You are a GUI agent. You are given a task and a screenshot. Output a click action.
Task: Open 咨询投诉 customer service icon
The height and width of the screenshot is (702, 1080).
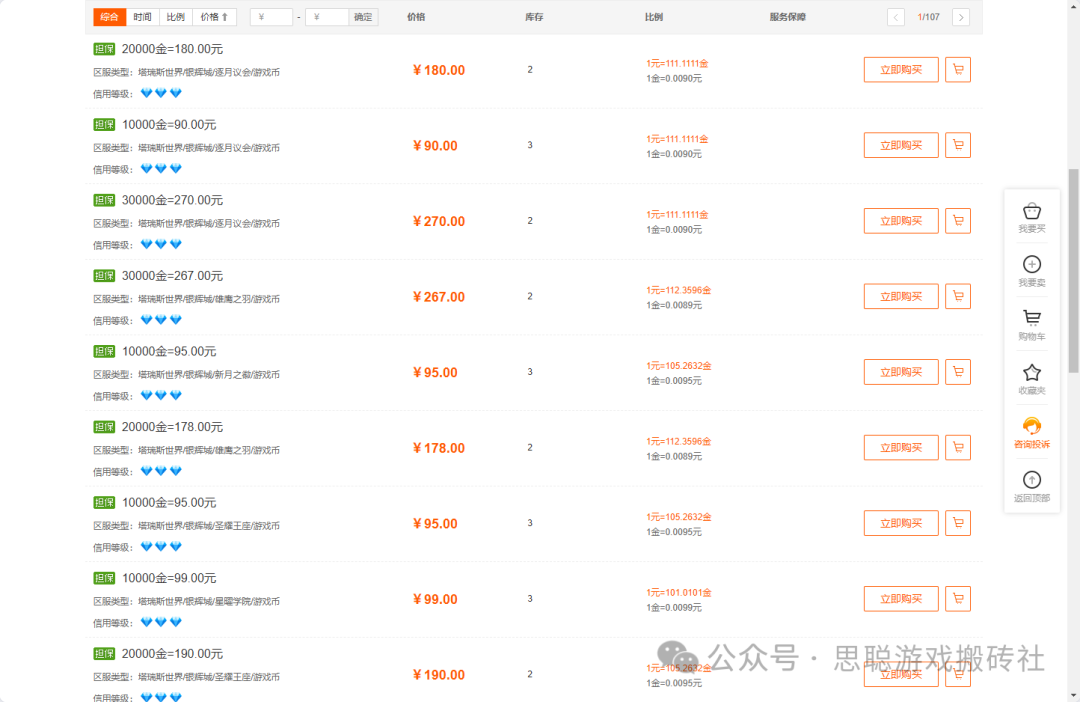1032,427
